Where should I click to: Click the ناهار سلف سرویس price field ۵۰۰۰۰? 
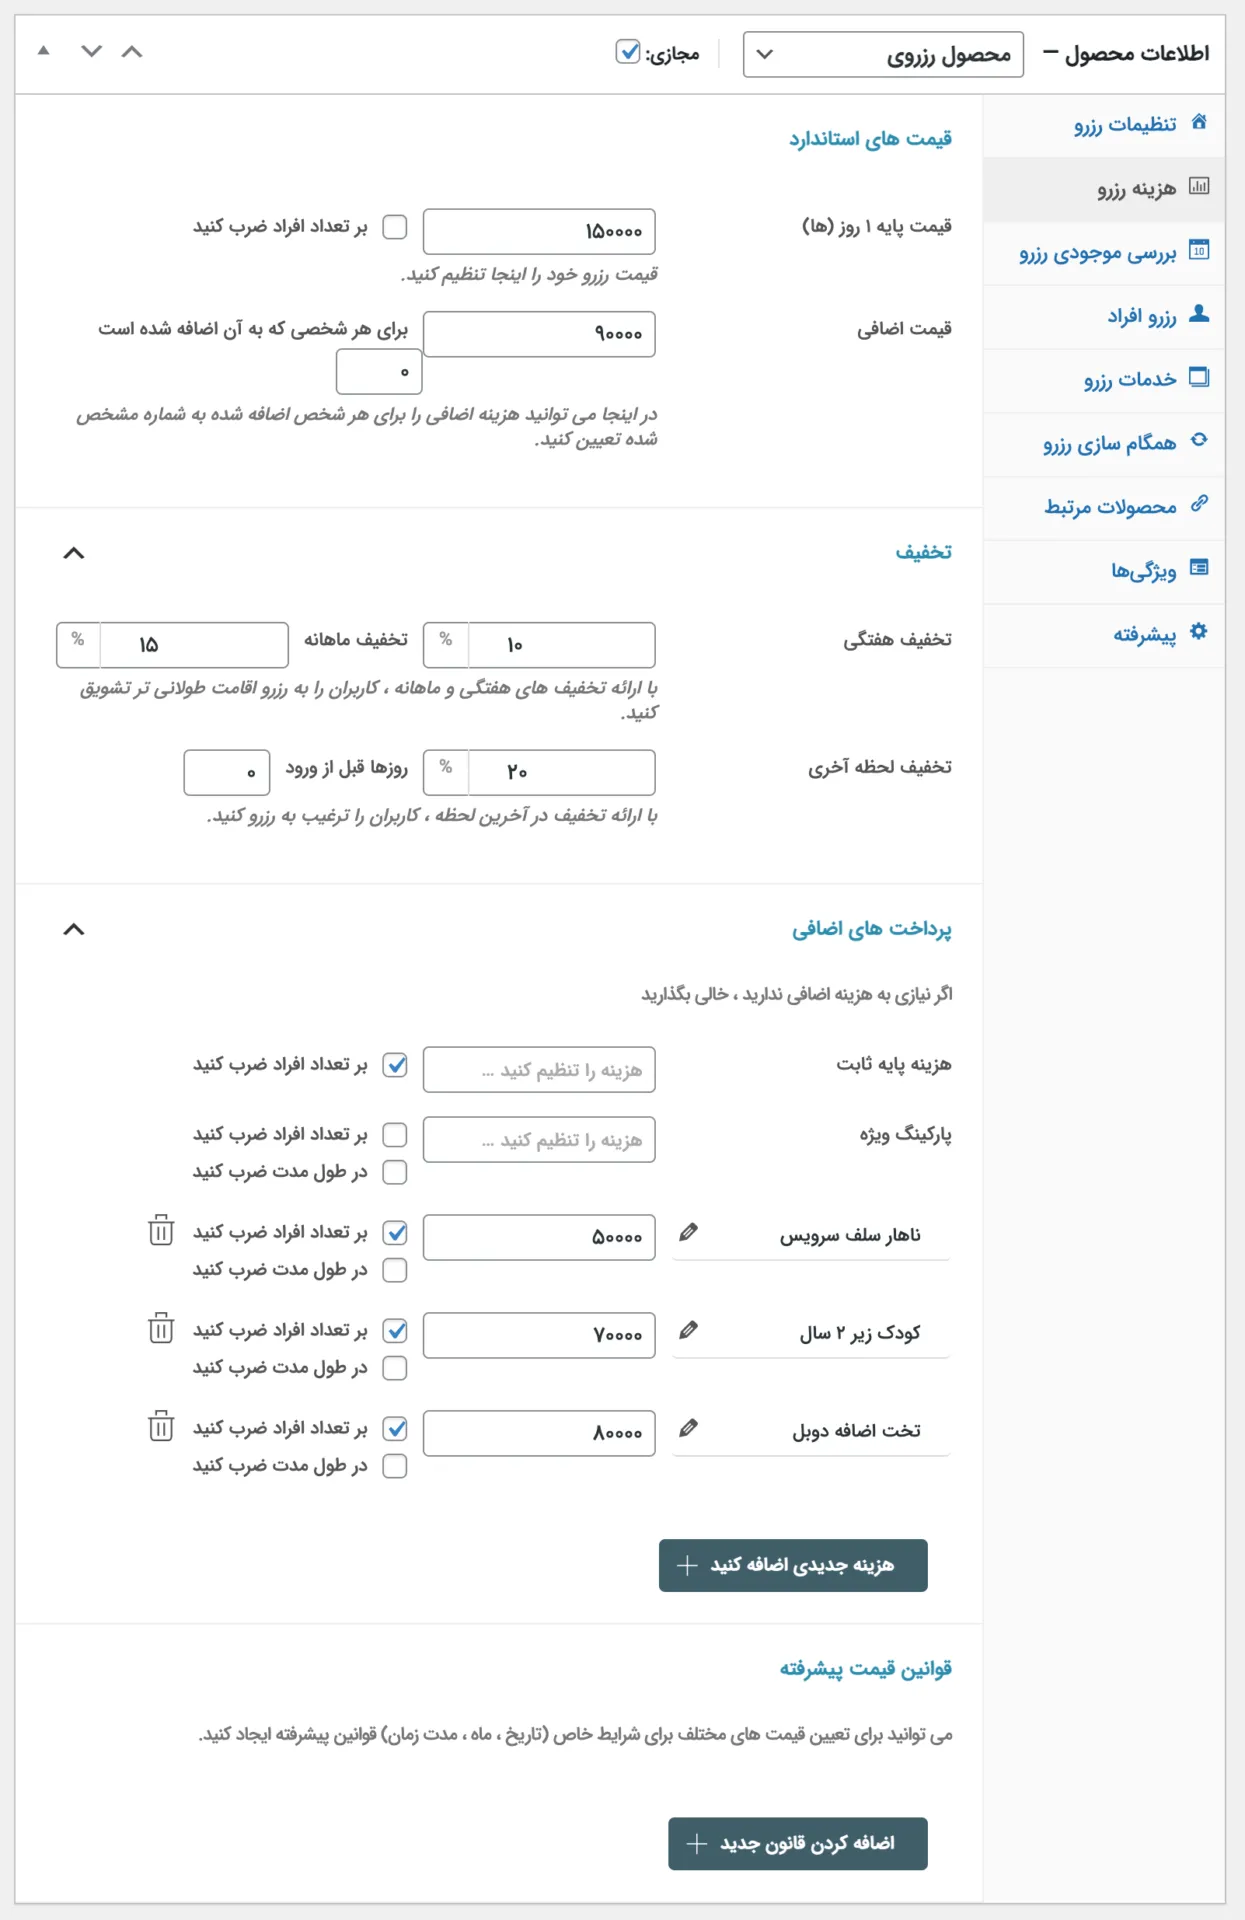(539, 1238)
